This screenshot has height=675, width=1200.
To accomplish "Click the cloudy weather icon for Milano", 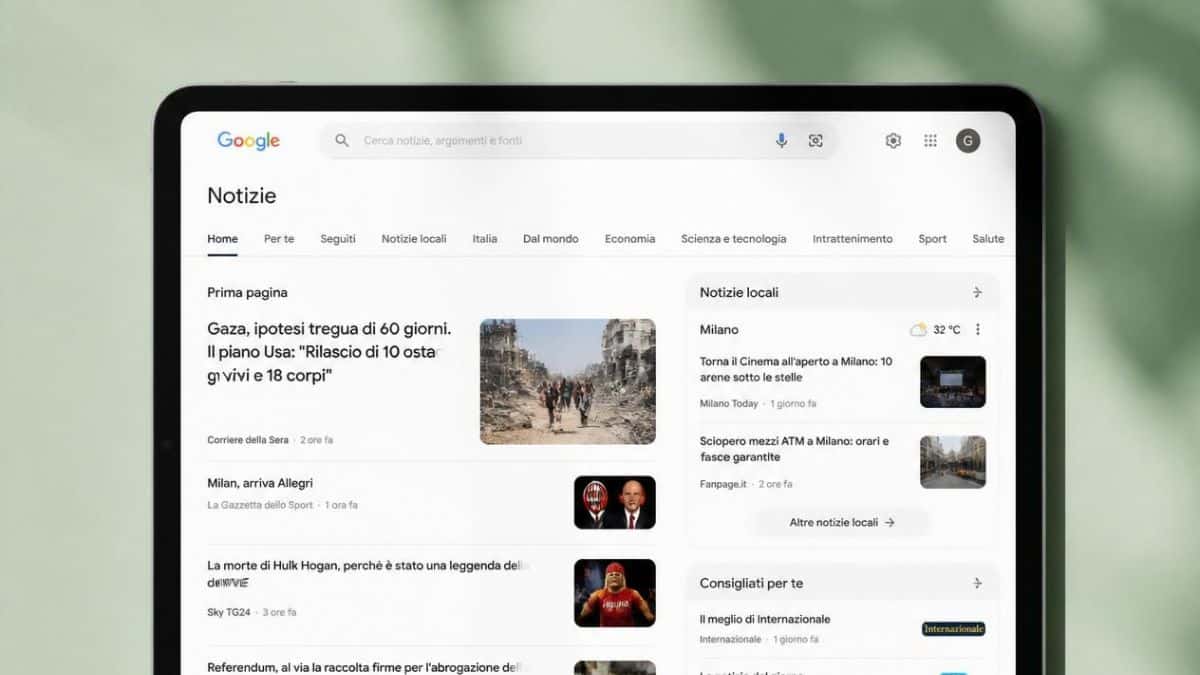I will (918, 330).
